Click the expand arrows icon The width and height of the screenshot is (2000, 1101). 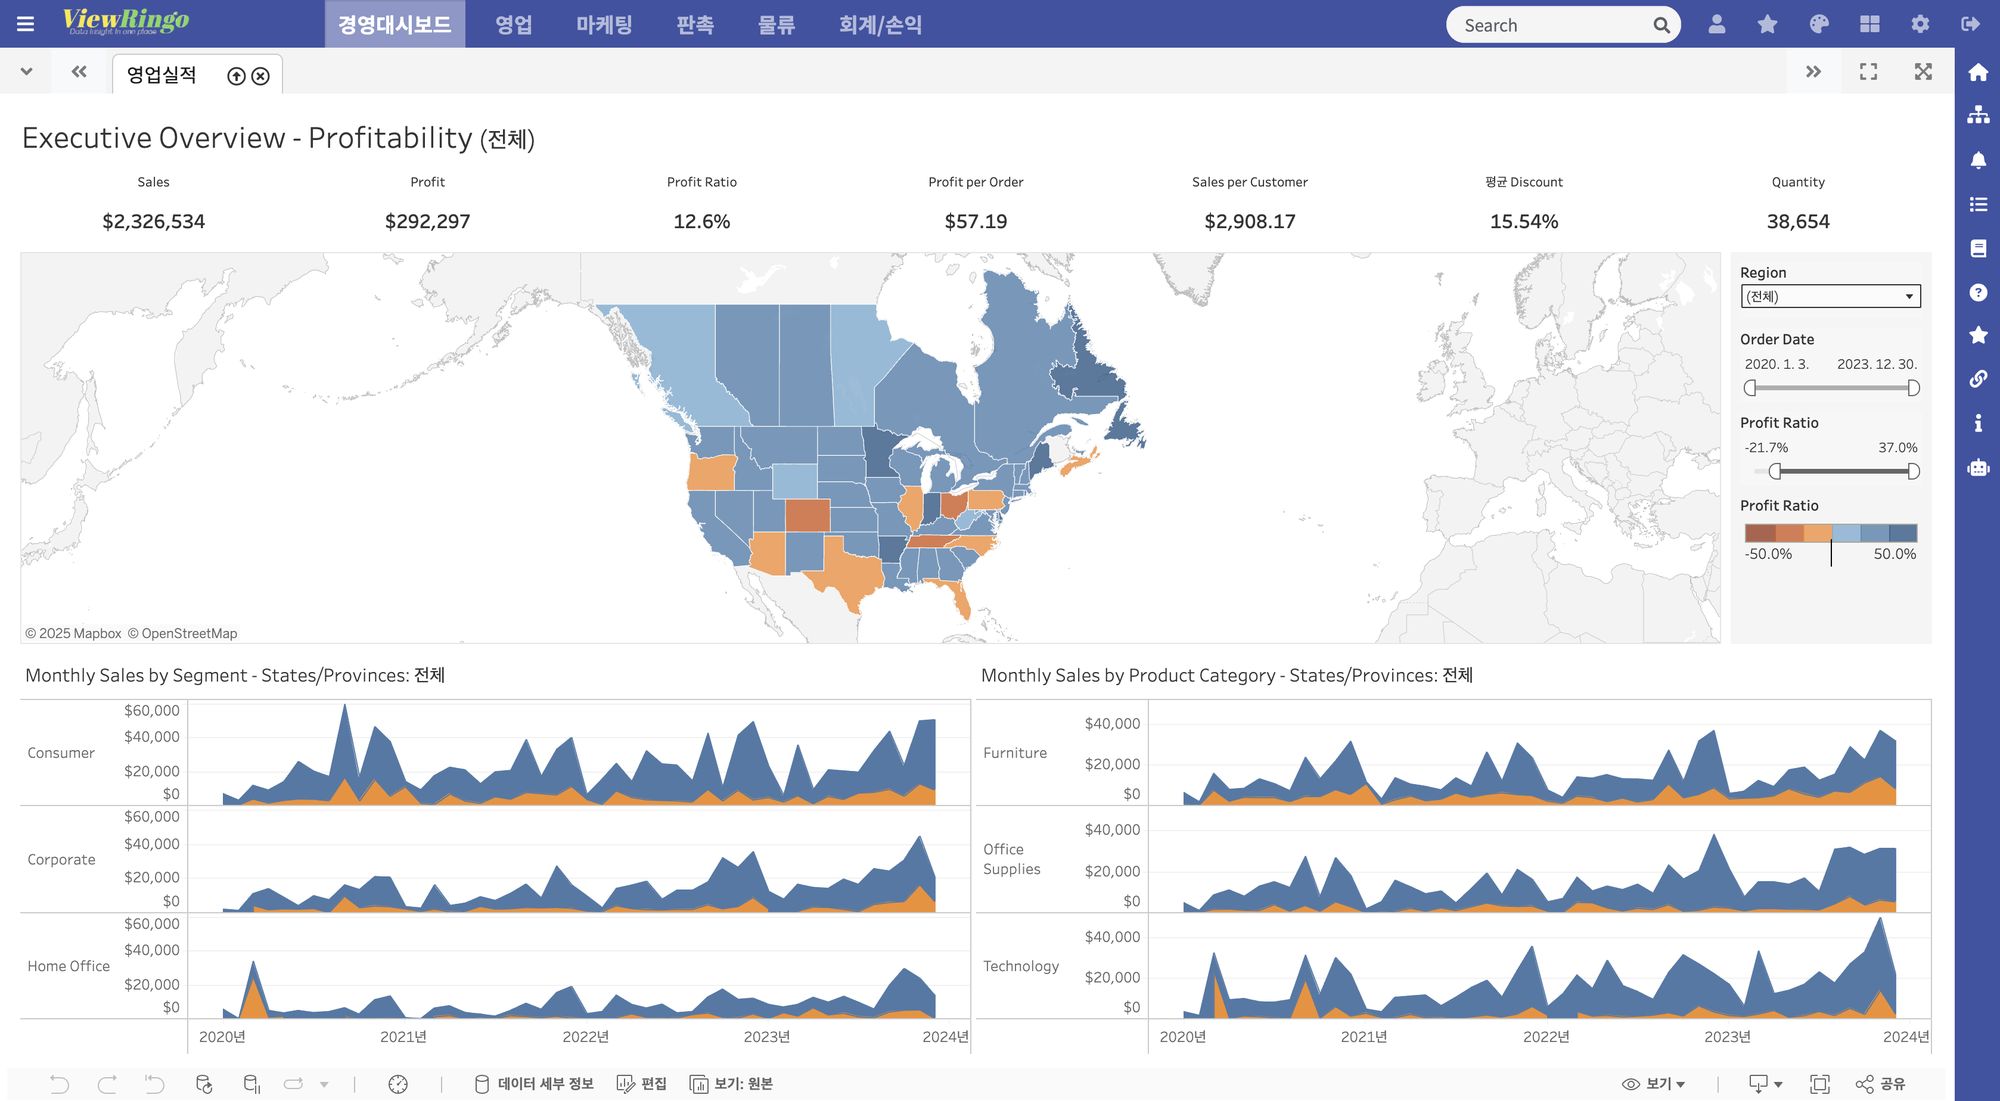(x=1923, y=72)
